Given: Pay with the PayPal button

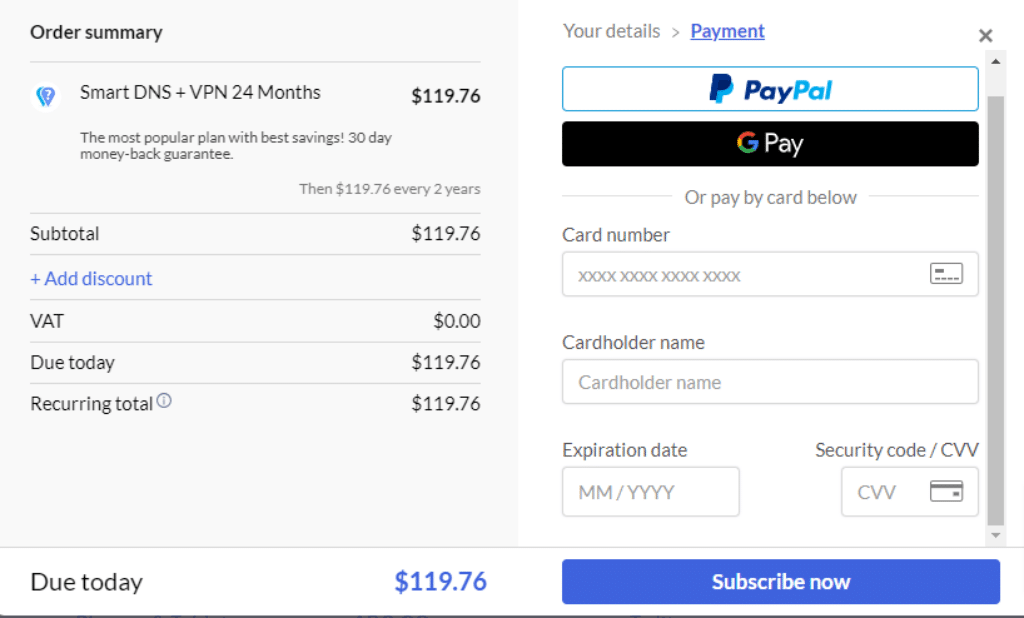Looking at the screenshot, I should [x=771, y=89].
